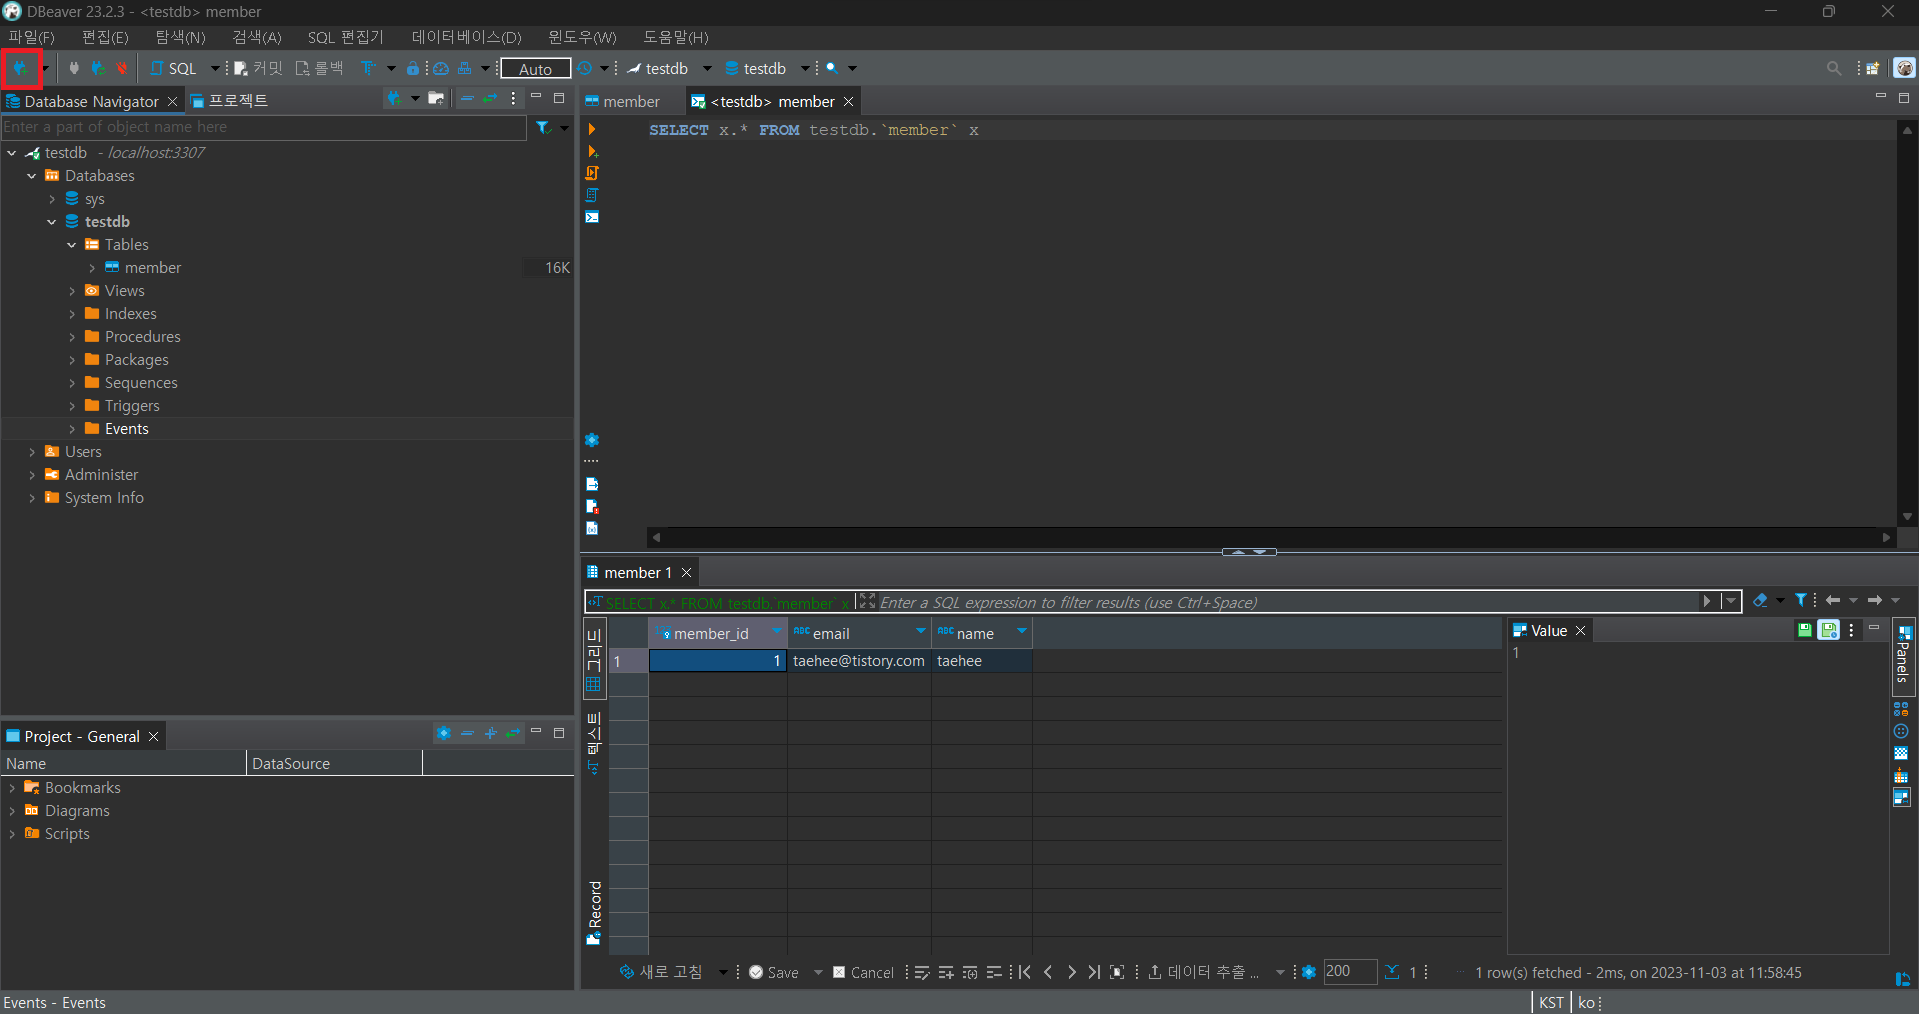Click the New Database Connection plug icon
The height and width of the screenshot is (1014, 1919).
pos(20,68)
